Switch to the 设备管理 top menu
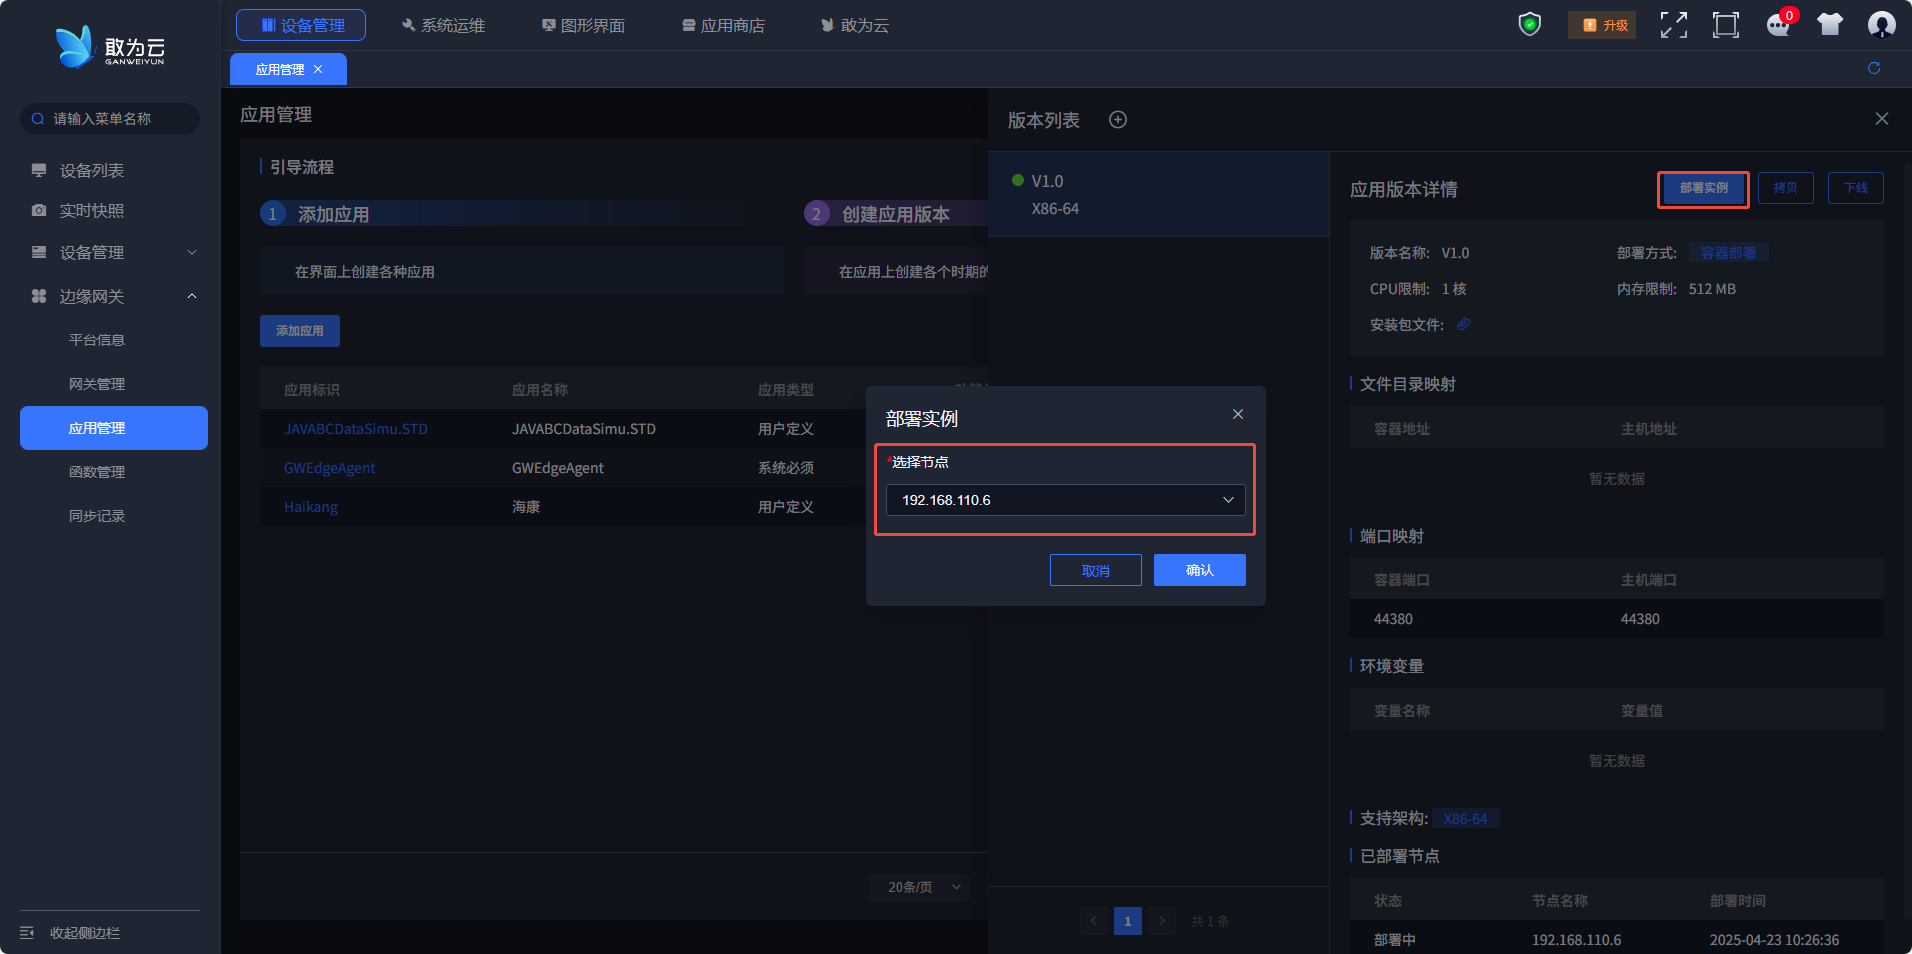1912x954 pixels. pos(301,25)
